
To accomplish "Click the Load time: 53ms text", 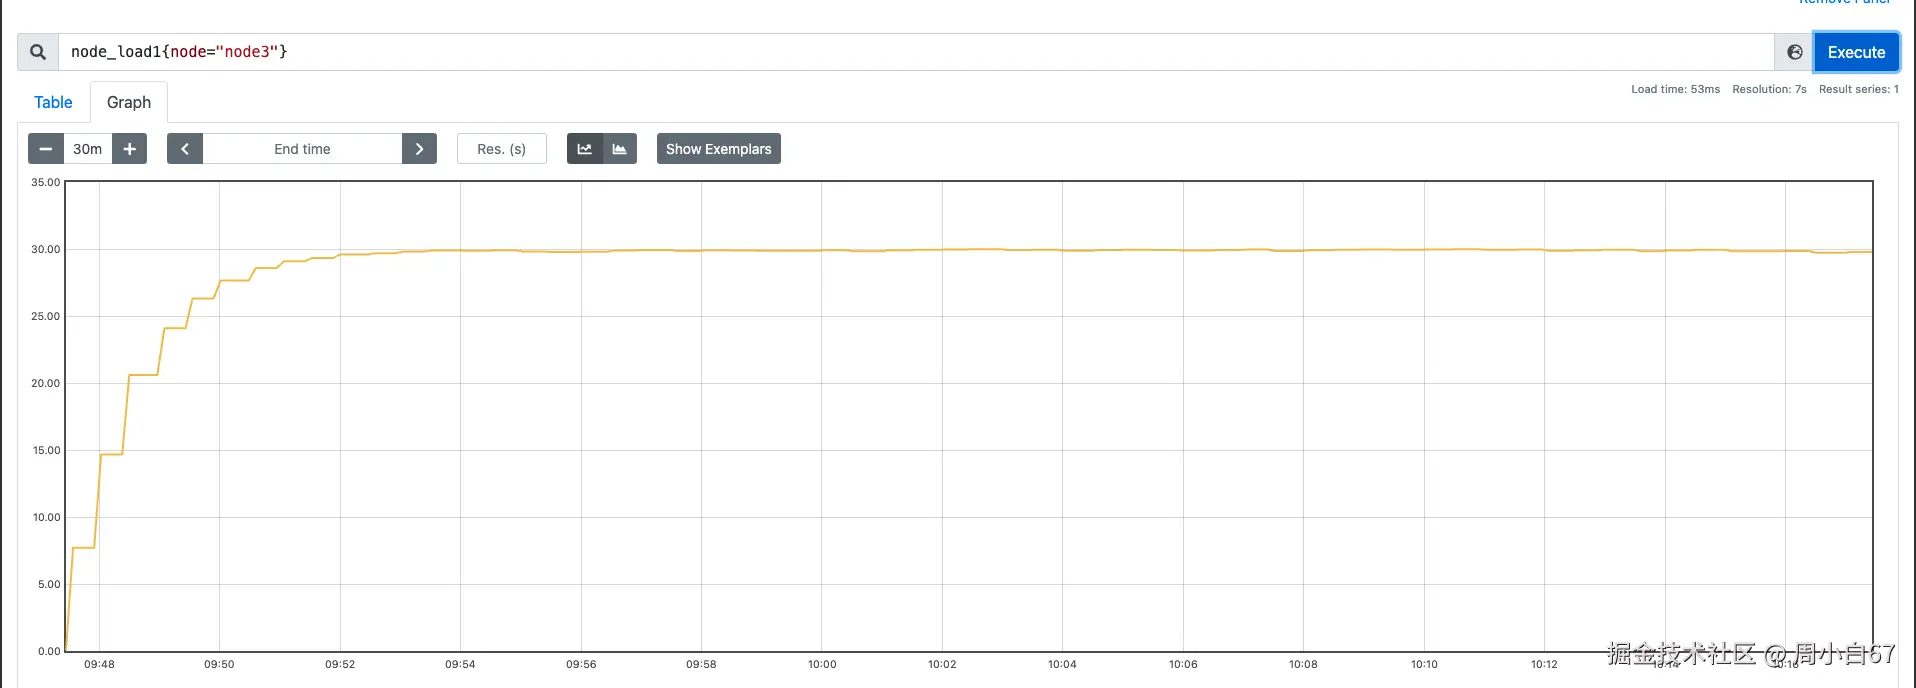I will click(1675, 89).
